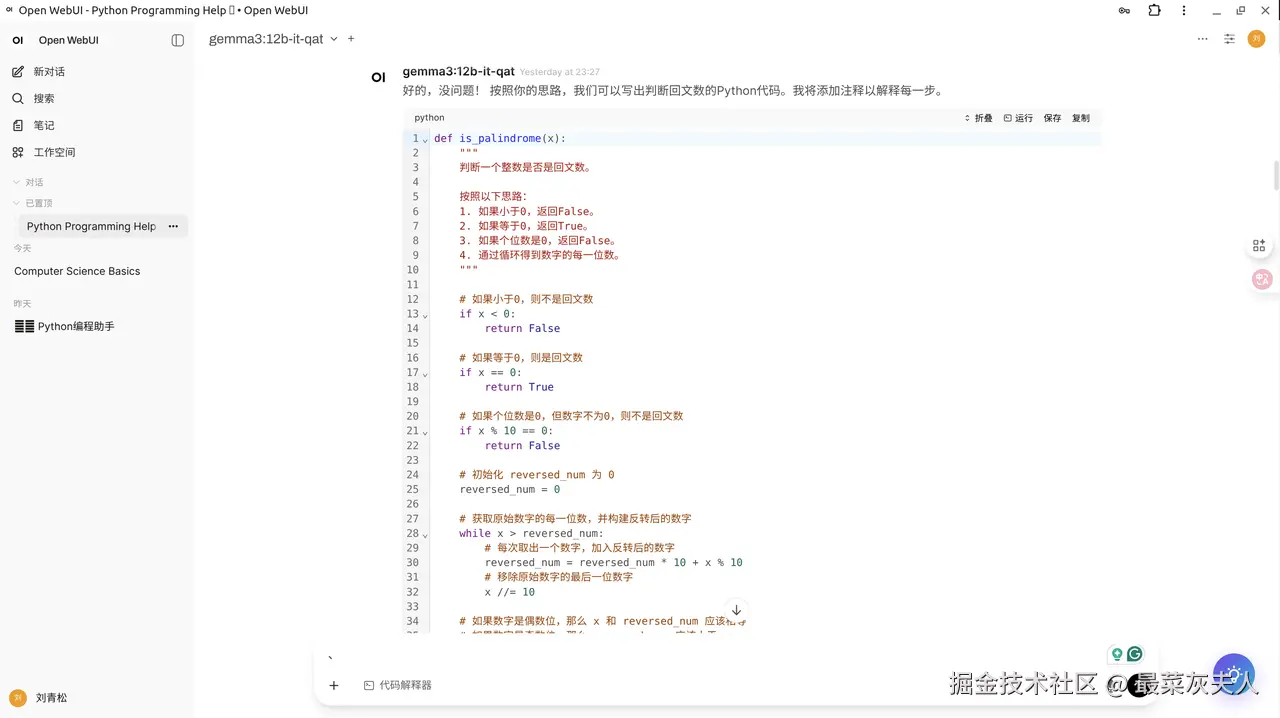Collapse the 已置顶 pinned section
Viewport: 1280px width, 718px height.
click(32, 203)
